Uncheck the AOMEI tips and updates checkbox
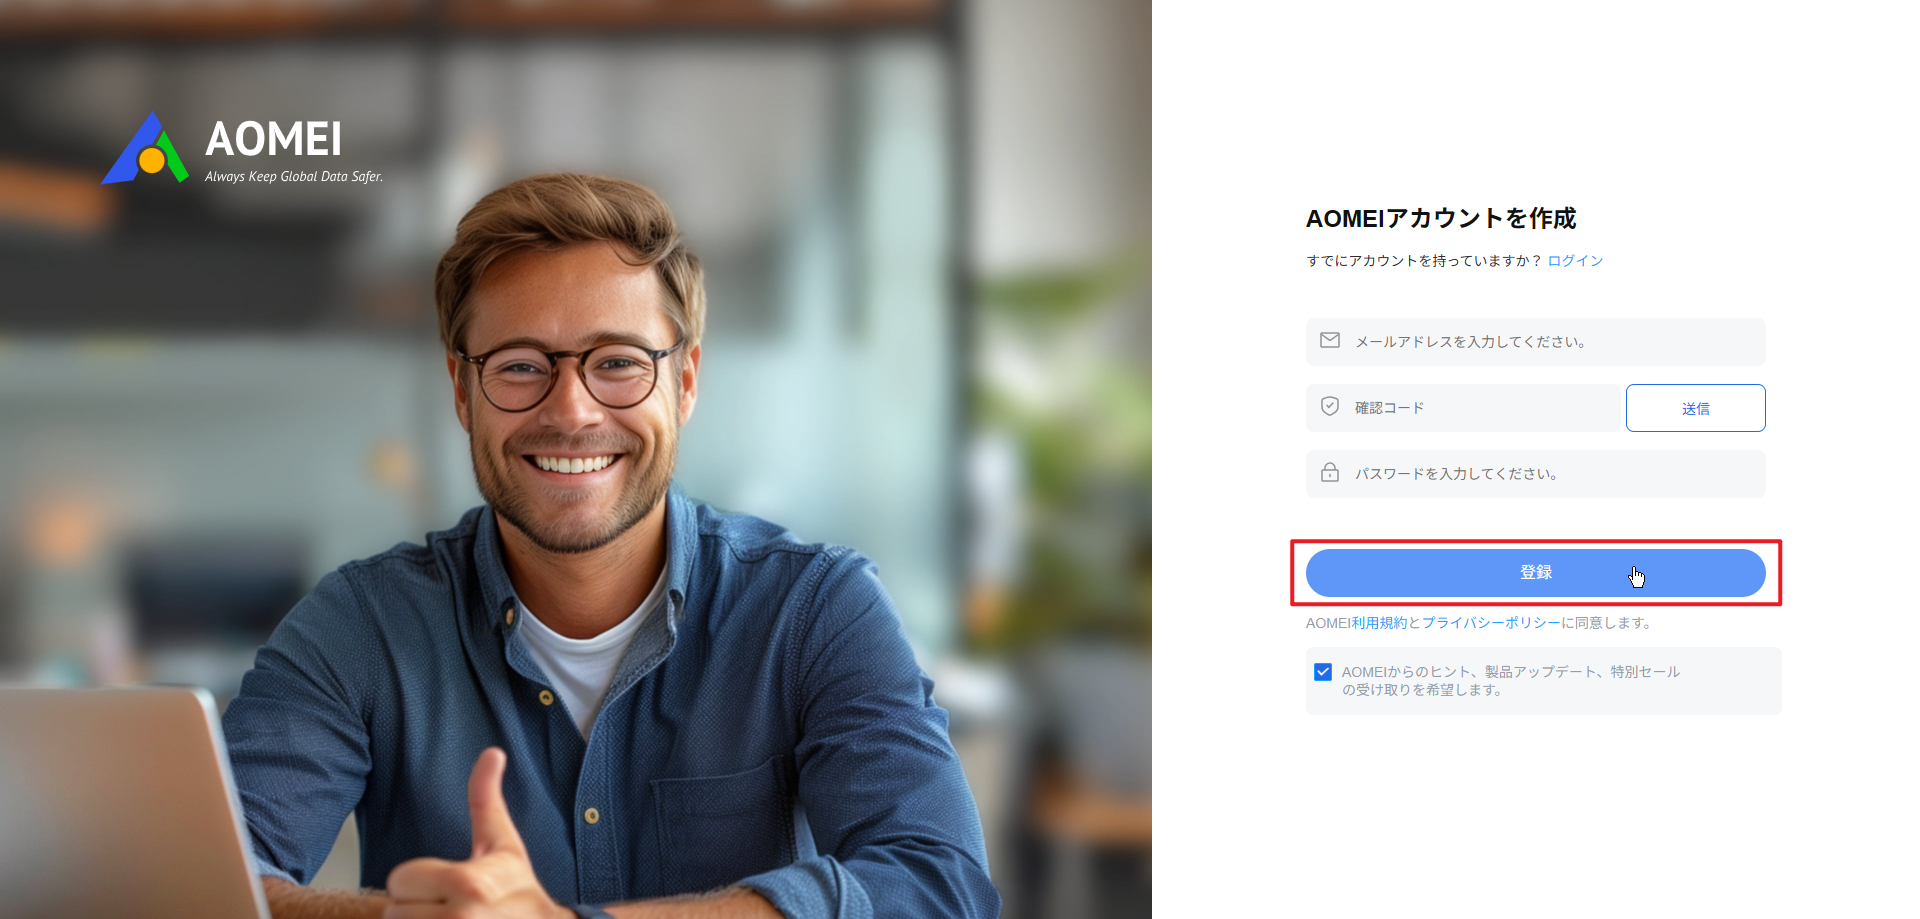The height and width of the screenshot is (919, 1920). point(1323,672)
